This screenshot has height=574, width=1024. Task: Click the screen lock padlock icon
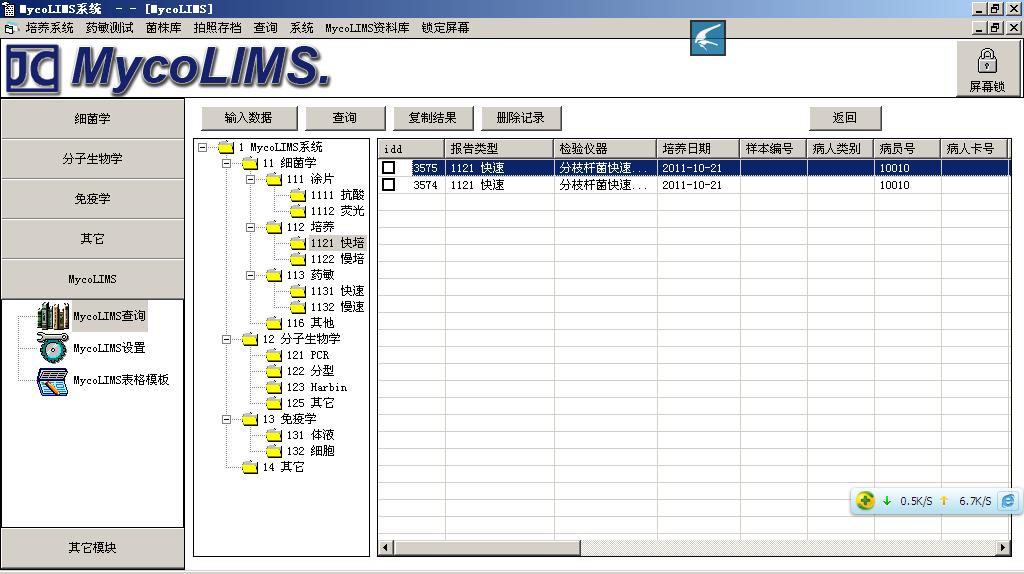point(986,61)
